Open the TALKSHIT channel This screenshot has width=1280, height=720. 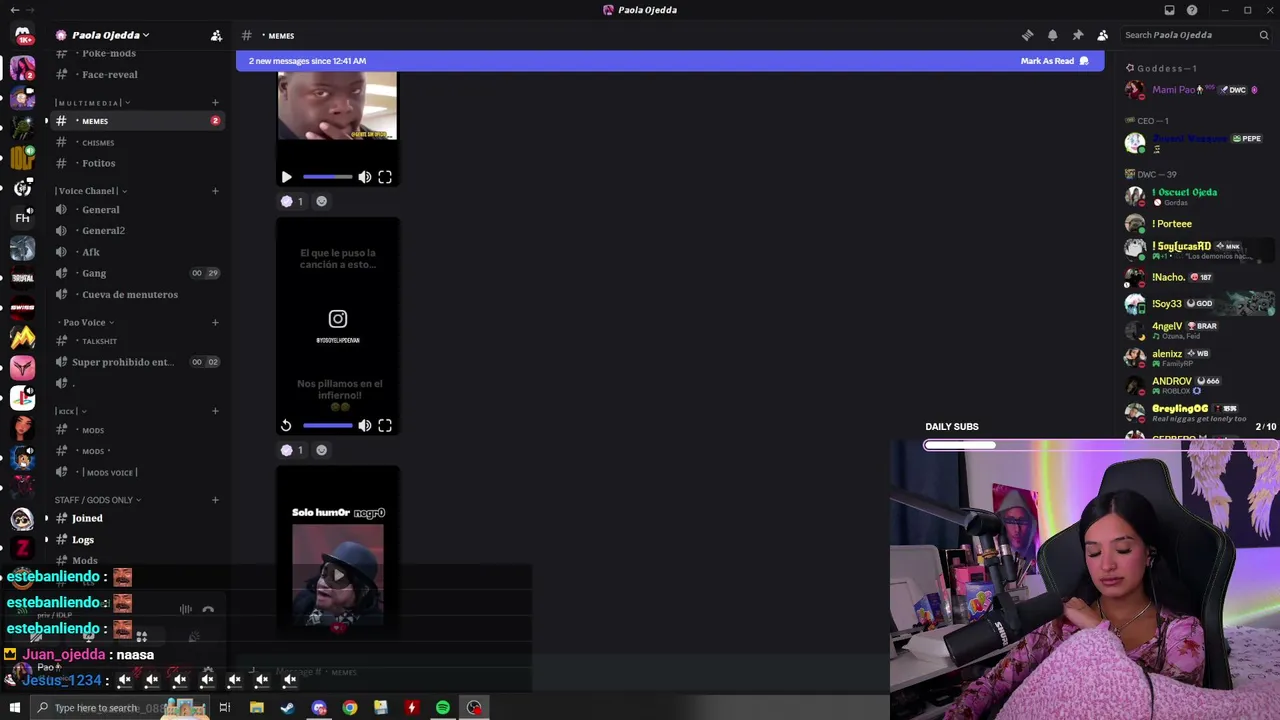coord(138,341)
